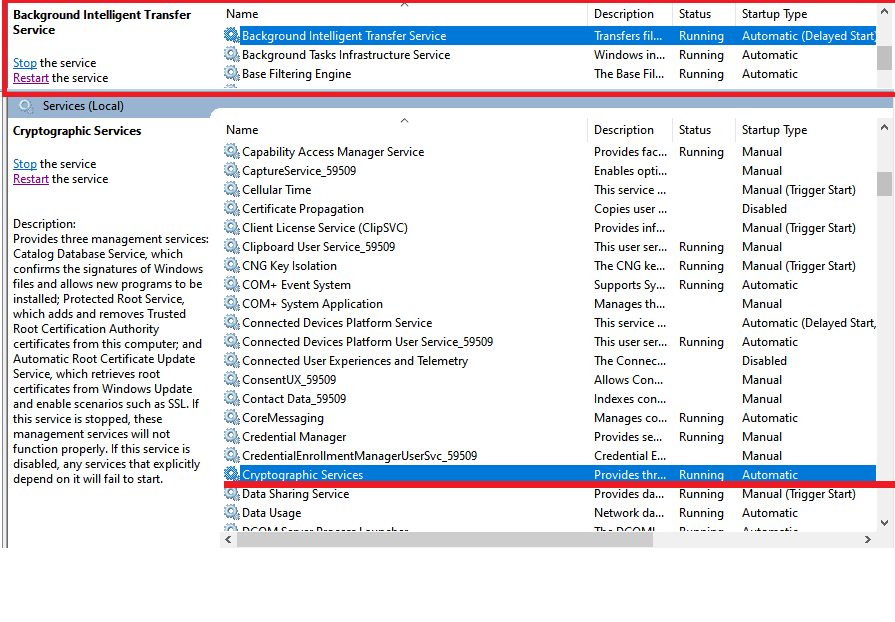
Task: Select Capability Access Manager Service row
Action: 550,151
